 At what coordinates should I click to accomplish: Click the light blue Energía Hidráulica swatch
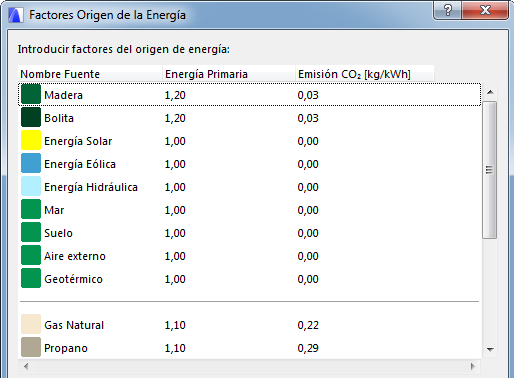pyautogui.click(x=31, y=186)
